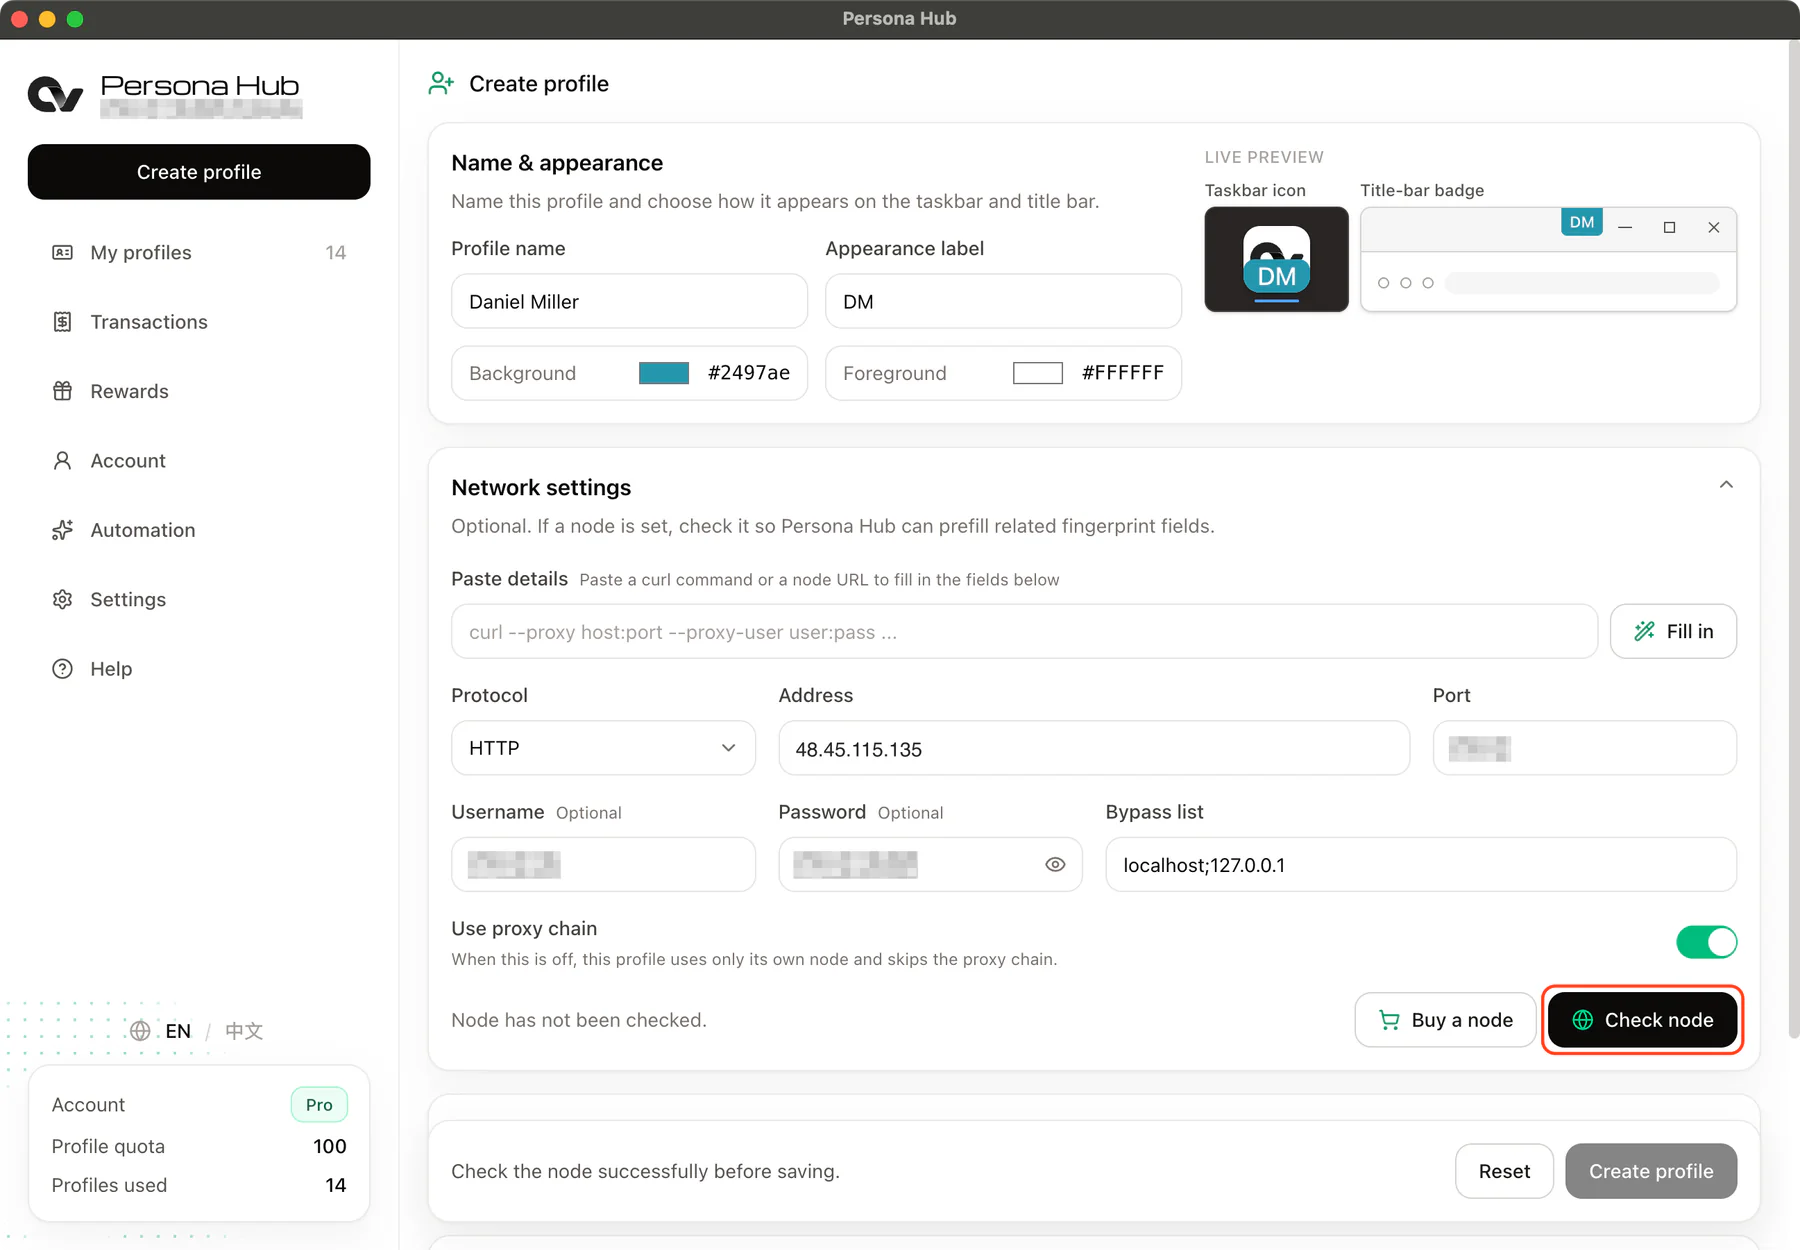Open the Rewards page
Viewport: 1800px width, 1250px height.
(x=199, y=391)
